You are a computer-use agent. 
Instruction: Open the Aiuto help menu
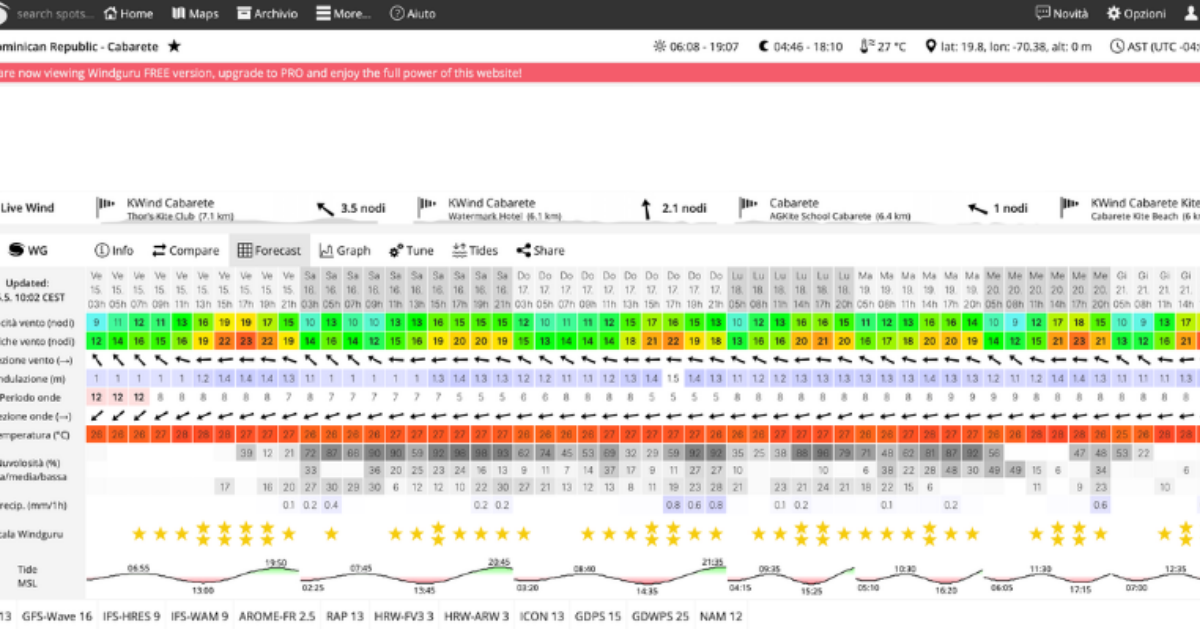pyautogui.click(x=413, y=14)
